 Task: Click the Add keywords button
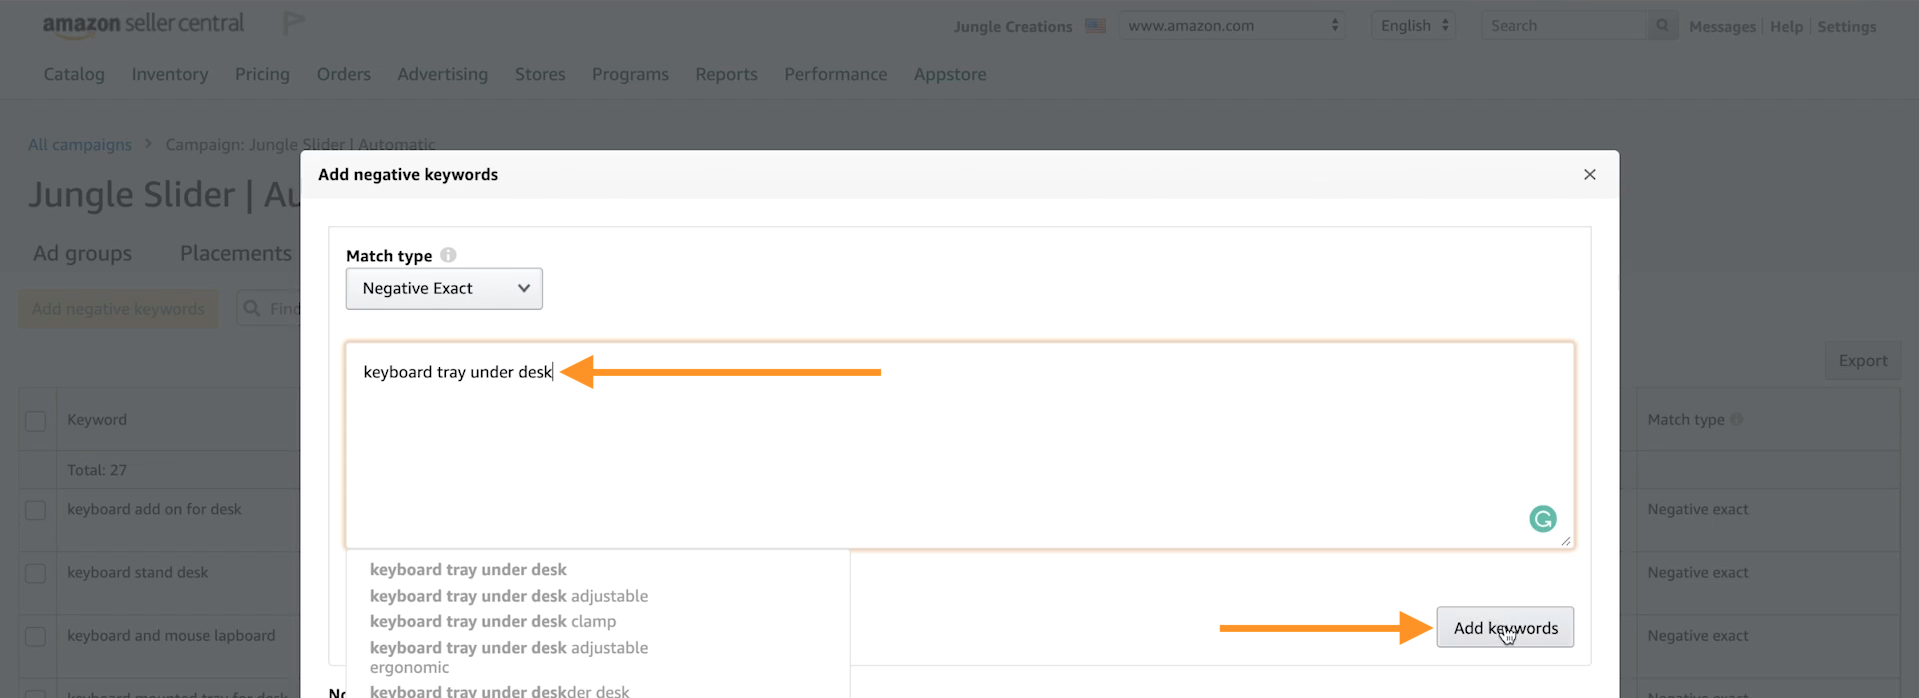point(1504,628)
